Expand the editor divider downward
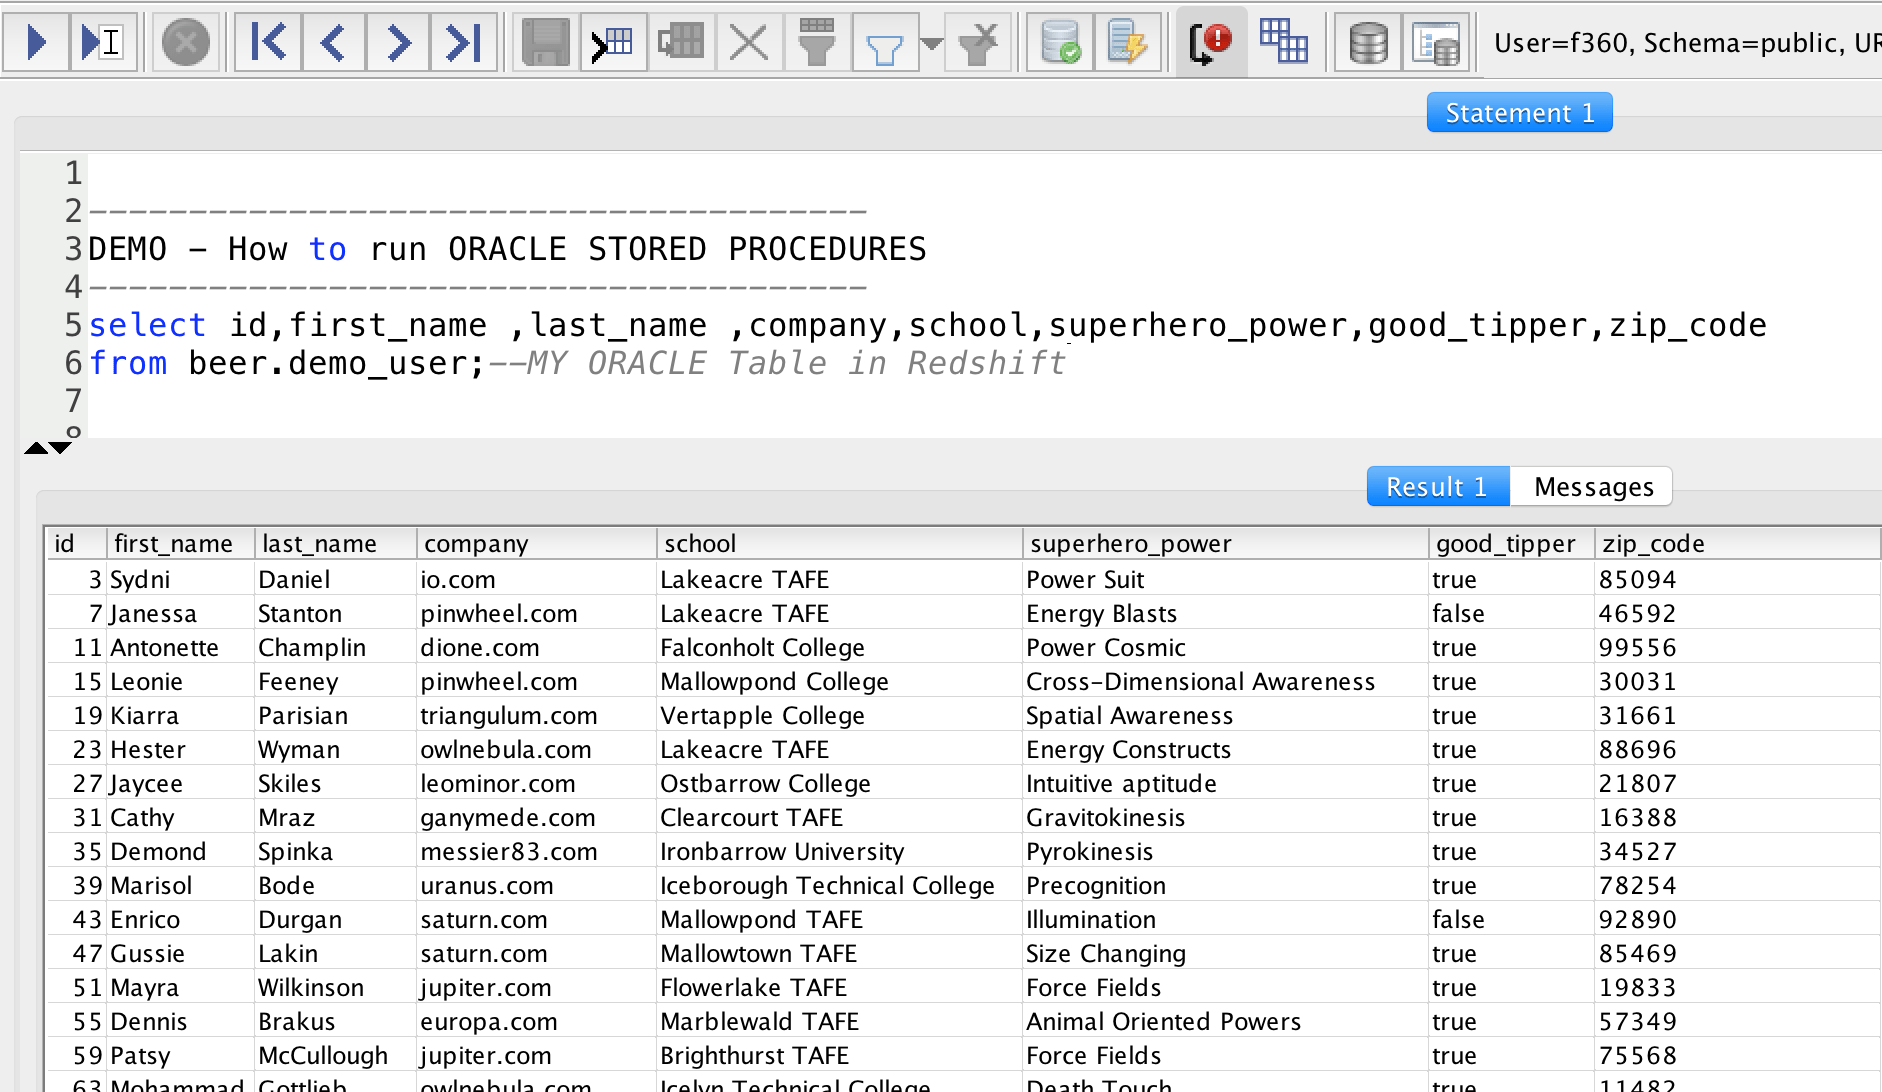The height and width of the screenshot is (1092, 1882). pyautogui.click(x=60, y=448)
